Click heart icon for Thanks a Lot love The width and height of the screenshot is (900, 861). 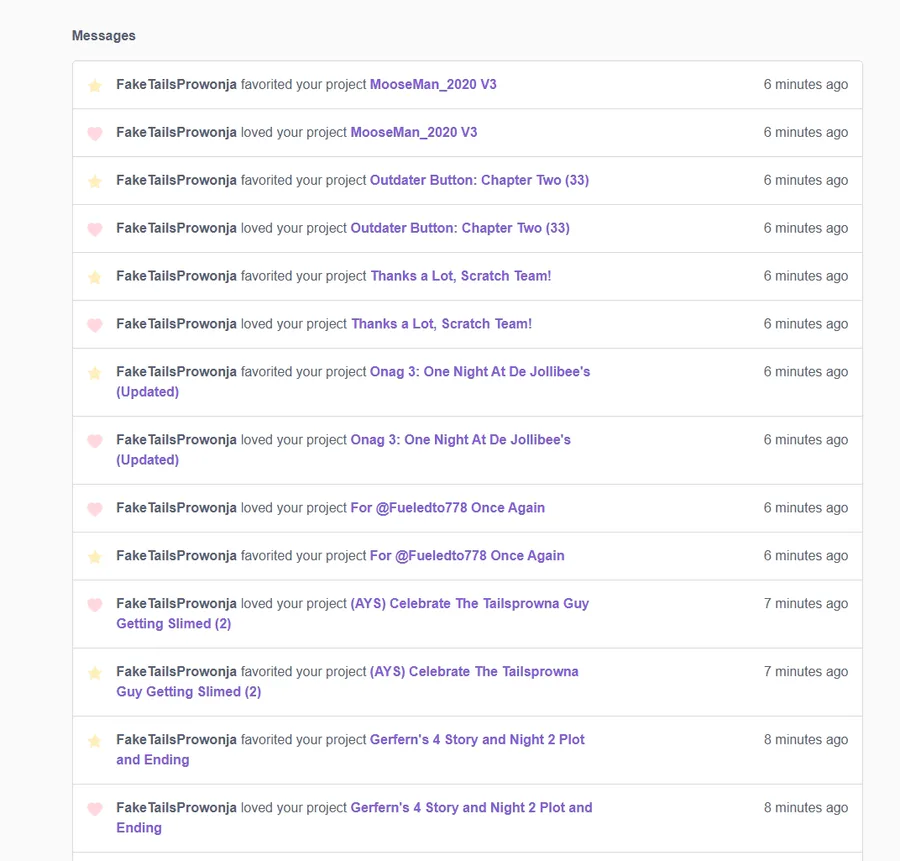pyautogui.click(x=95, y=326)
